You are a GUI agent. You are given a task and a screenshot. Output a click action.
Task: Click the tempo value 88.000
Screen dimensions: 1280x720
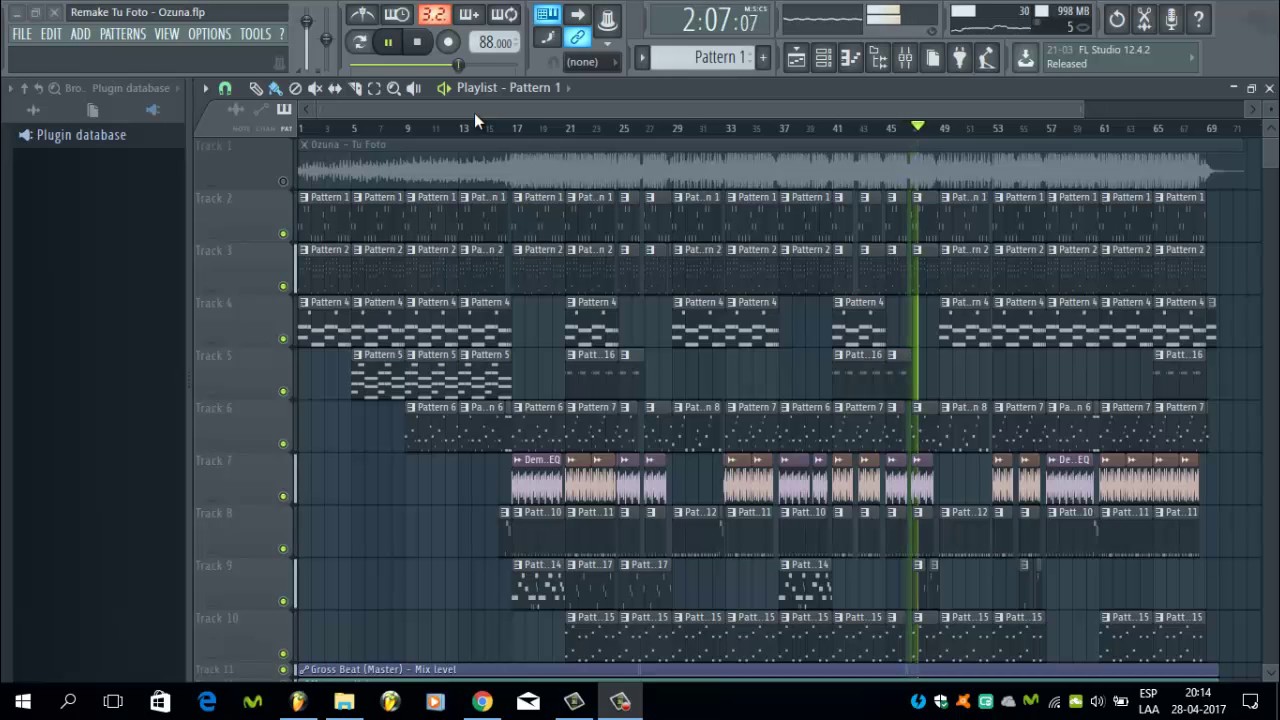pos(494,42)
